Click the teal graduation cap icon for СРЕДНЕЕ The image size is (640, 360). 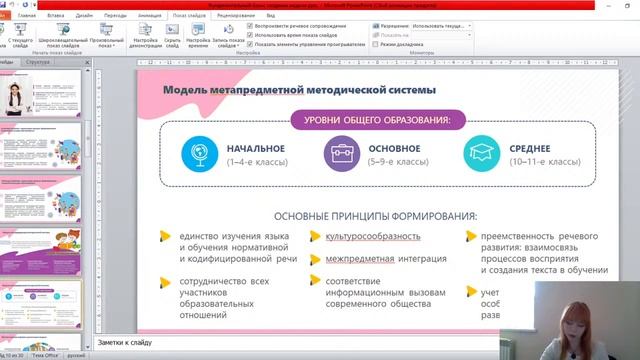point(482,154)
